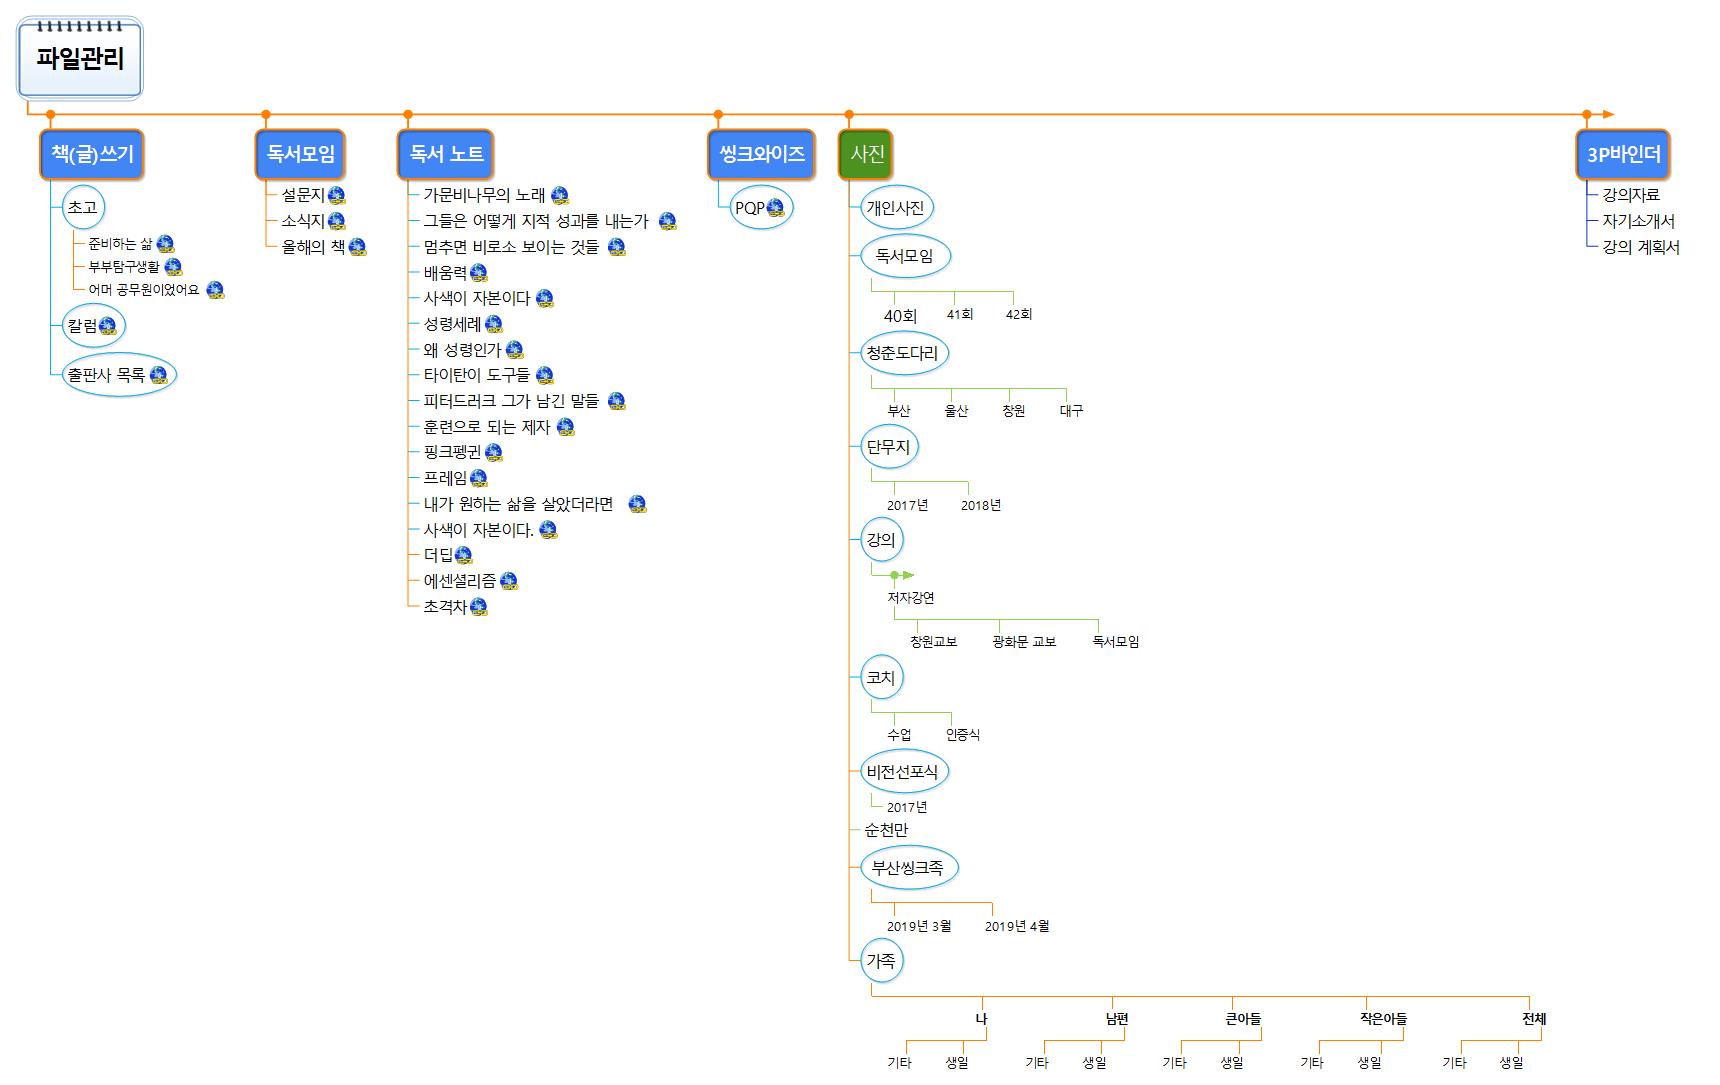Click the link icon next to 칼럼
Viewport: 1720px width, 1085px height.
[x=108, y=326]
